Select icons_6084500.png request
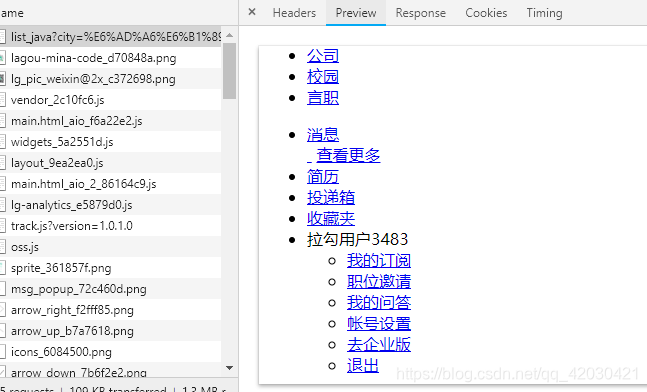 [111, 352]
